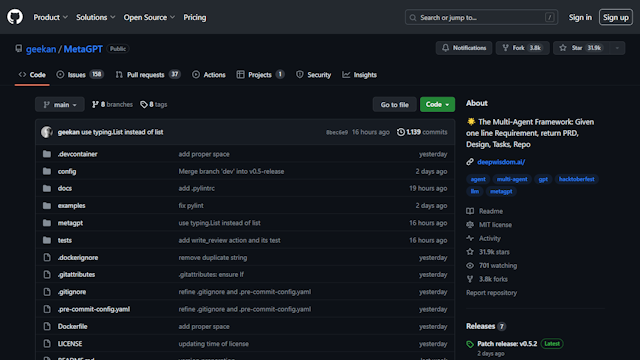Click the hacktoberfest topic tag
The width and height of the screenshot is (640, 360).
576,179
